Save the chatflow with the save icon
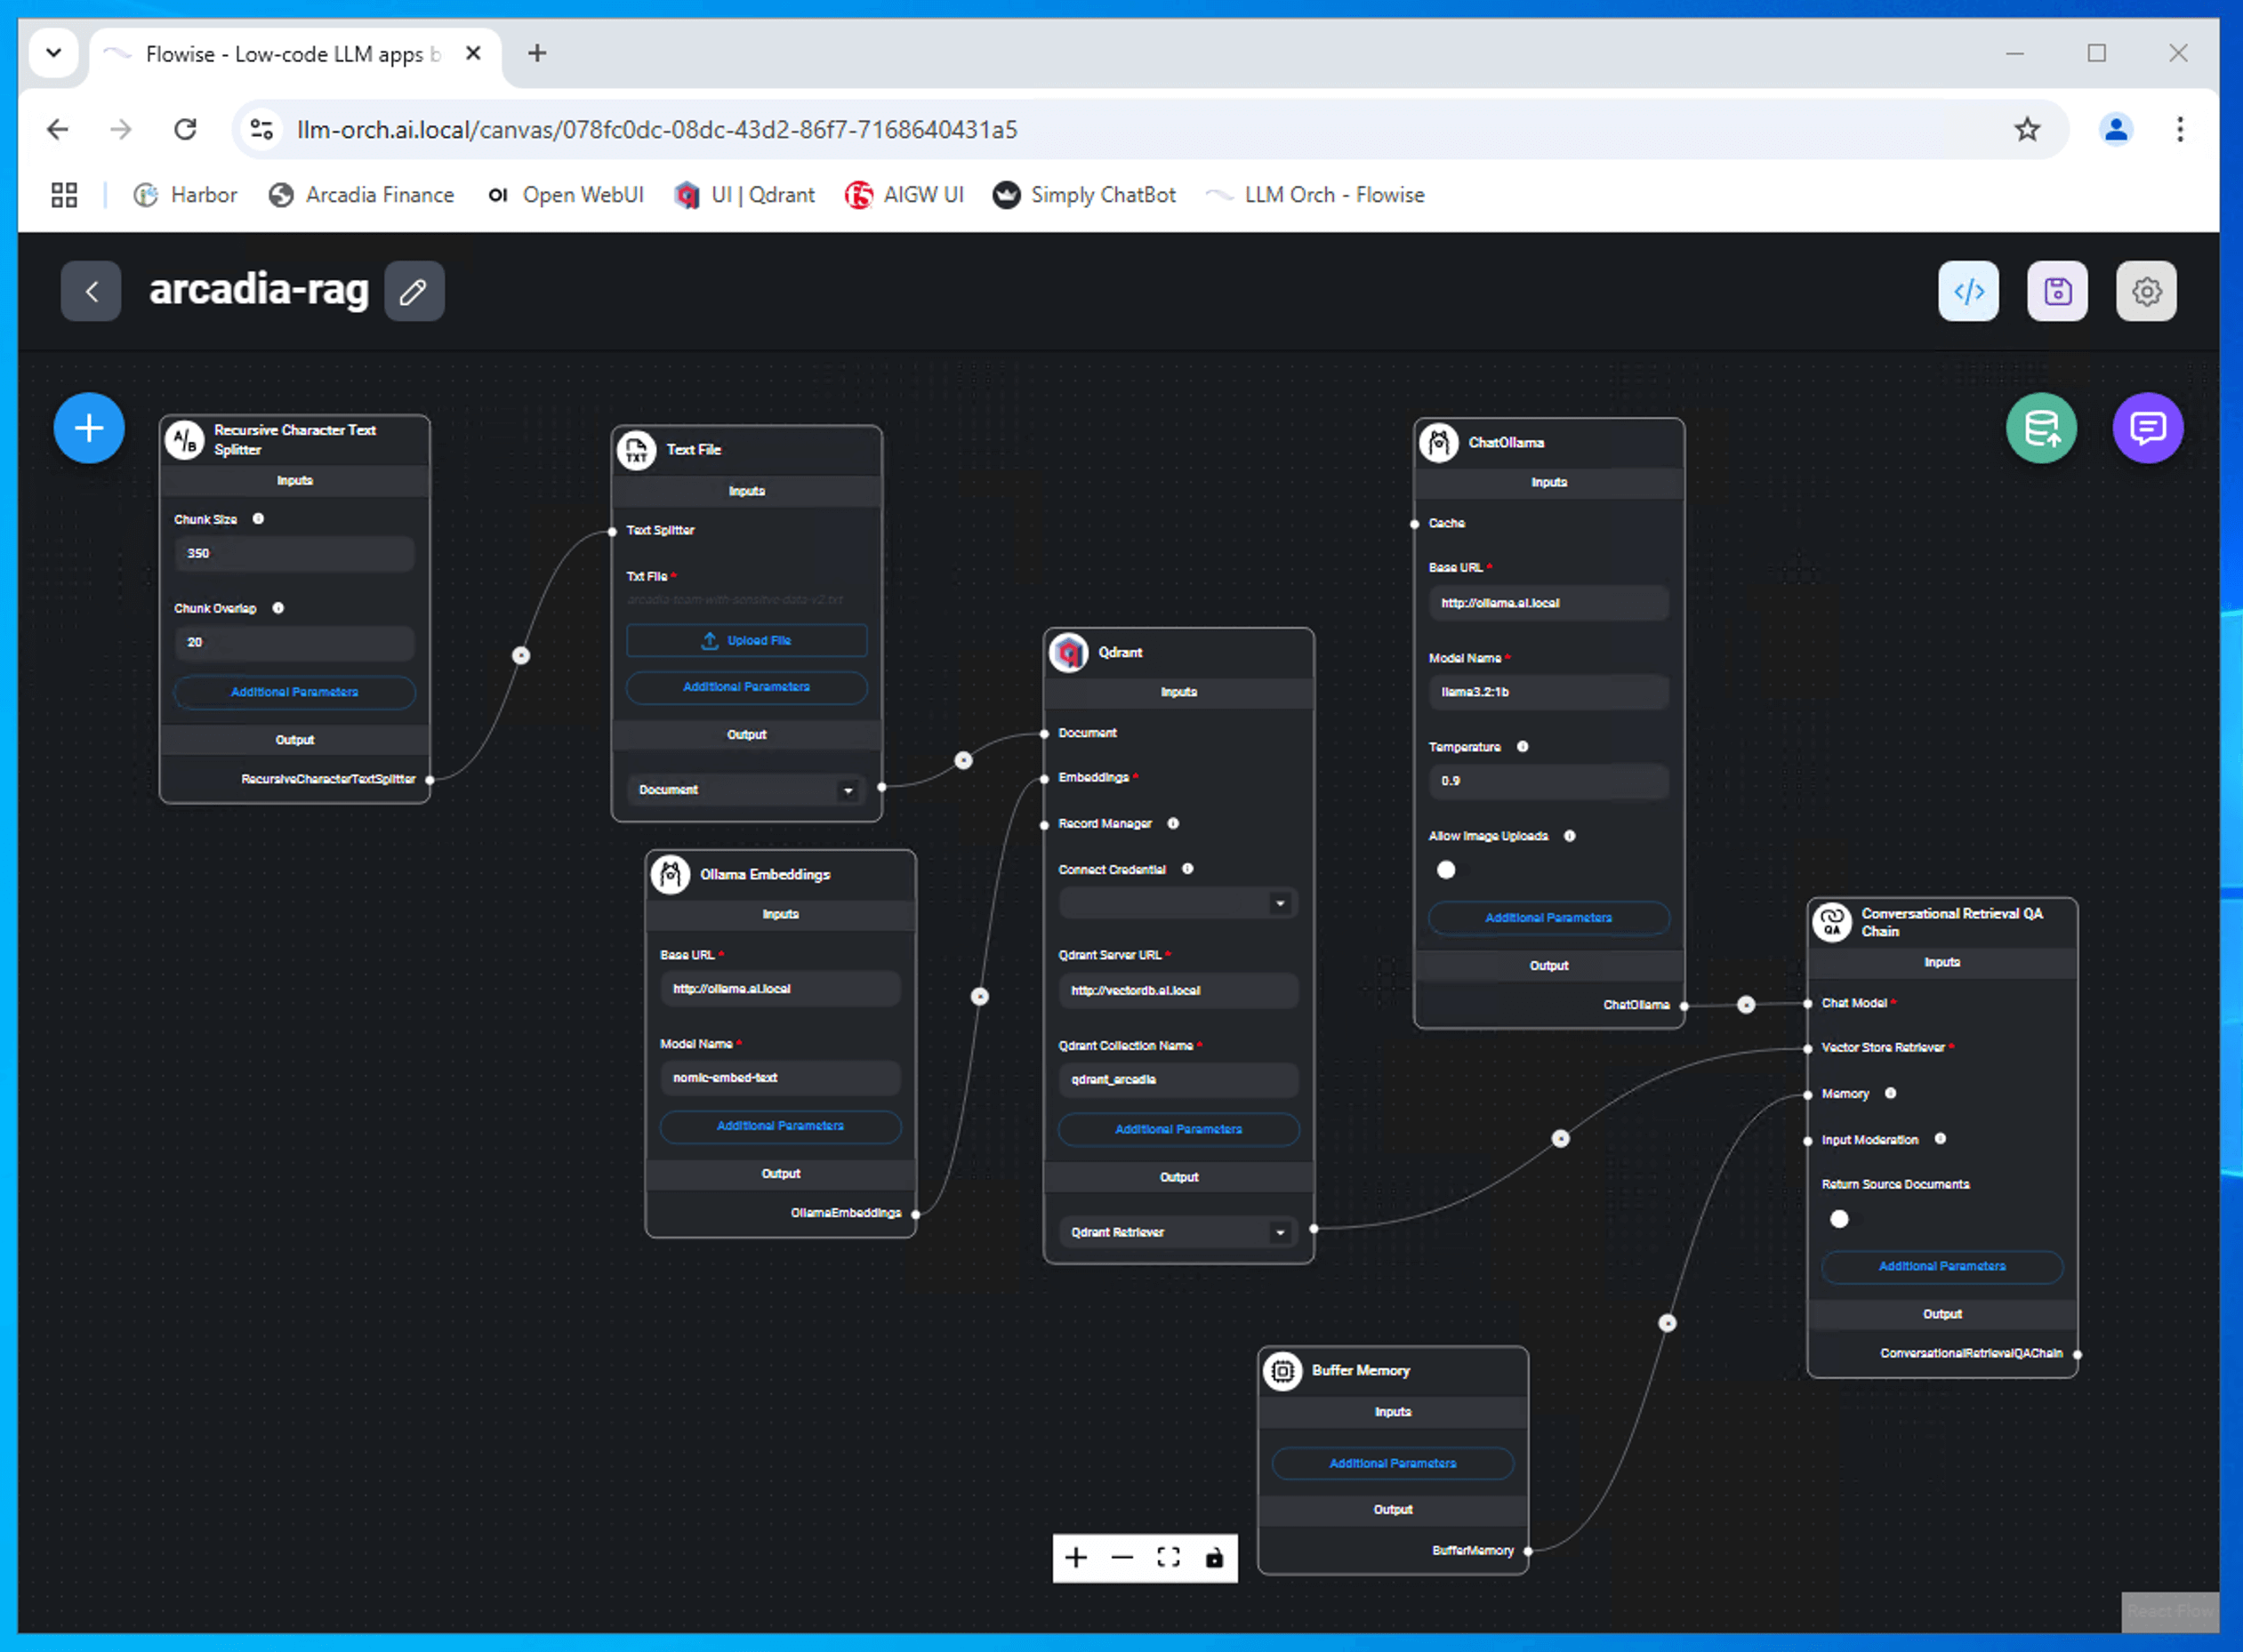2243x1652 pixels. 2057,291
